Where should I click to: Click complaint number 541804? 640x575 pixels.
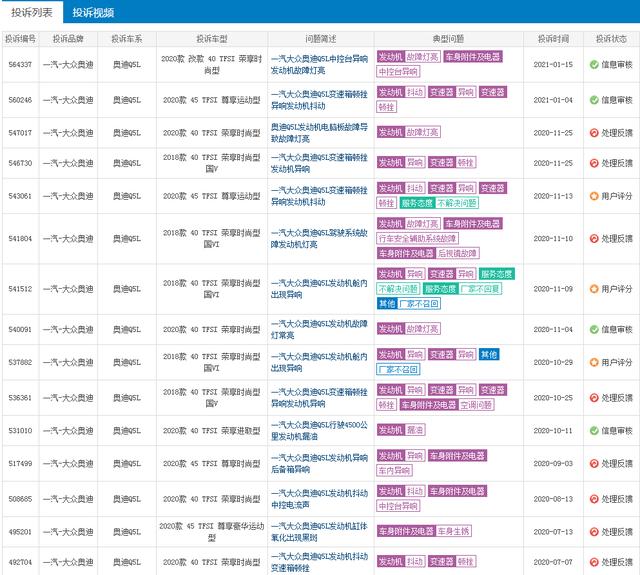(x=20, y=239)
